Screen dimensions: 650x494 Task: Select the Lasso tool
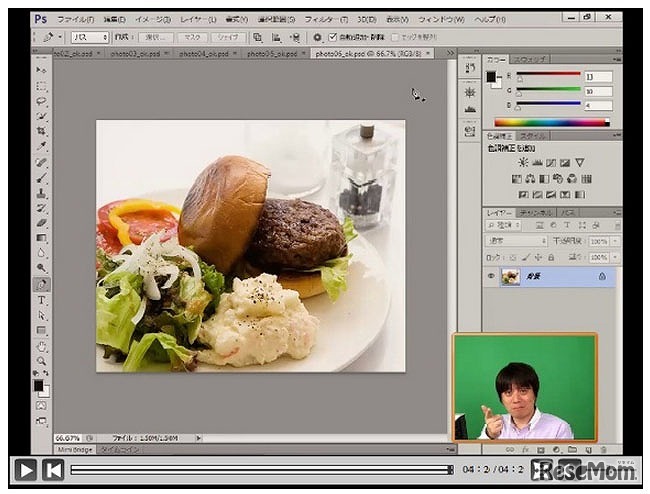pyautogui.click(x=41, y=101)
